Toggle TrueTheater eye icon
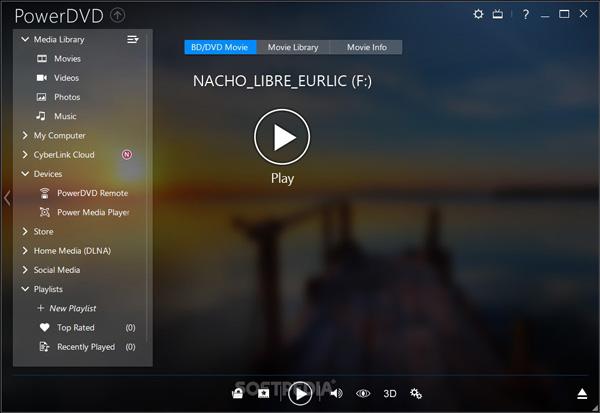Image resolution: width=600 pixels, height=413 pixels. click(x=363, y=393)
